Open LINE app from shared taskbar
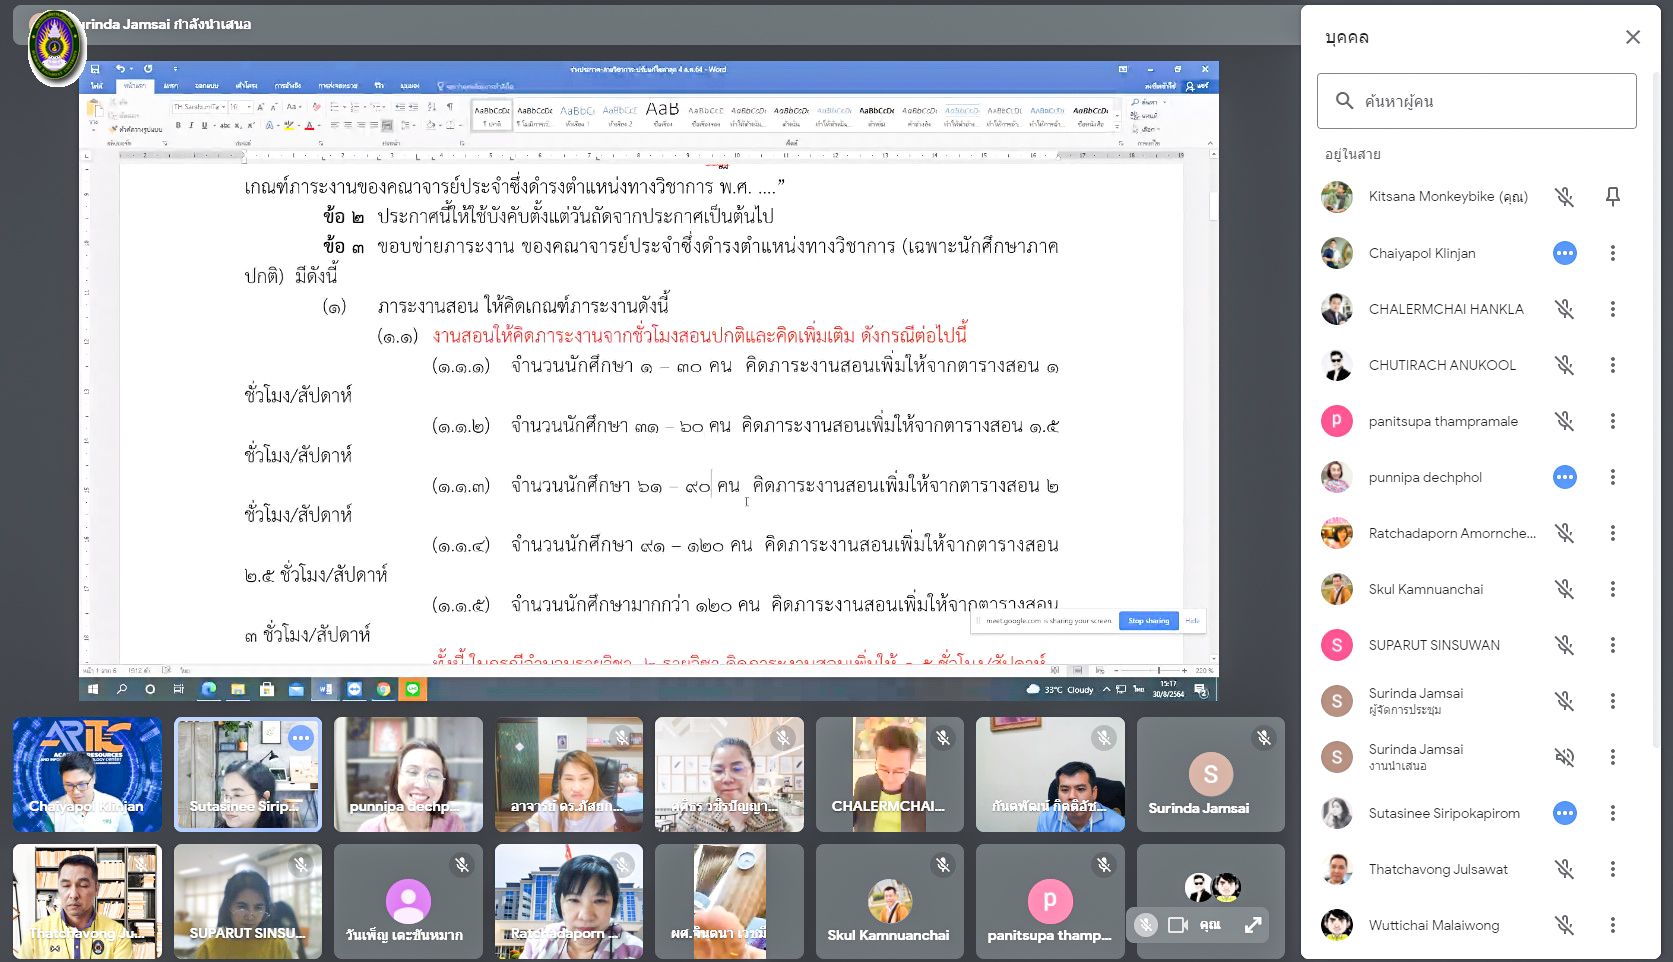This screenshot has width=1673, height=962. [412, 689]
